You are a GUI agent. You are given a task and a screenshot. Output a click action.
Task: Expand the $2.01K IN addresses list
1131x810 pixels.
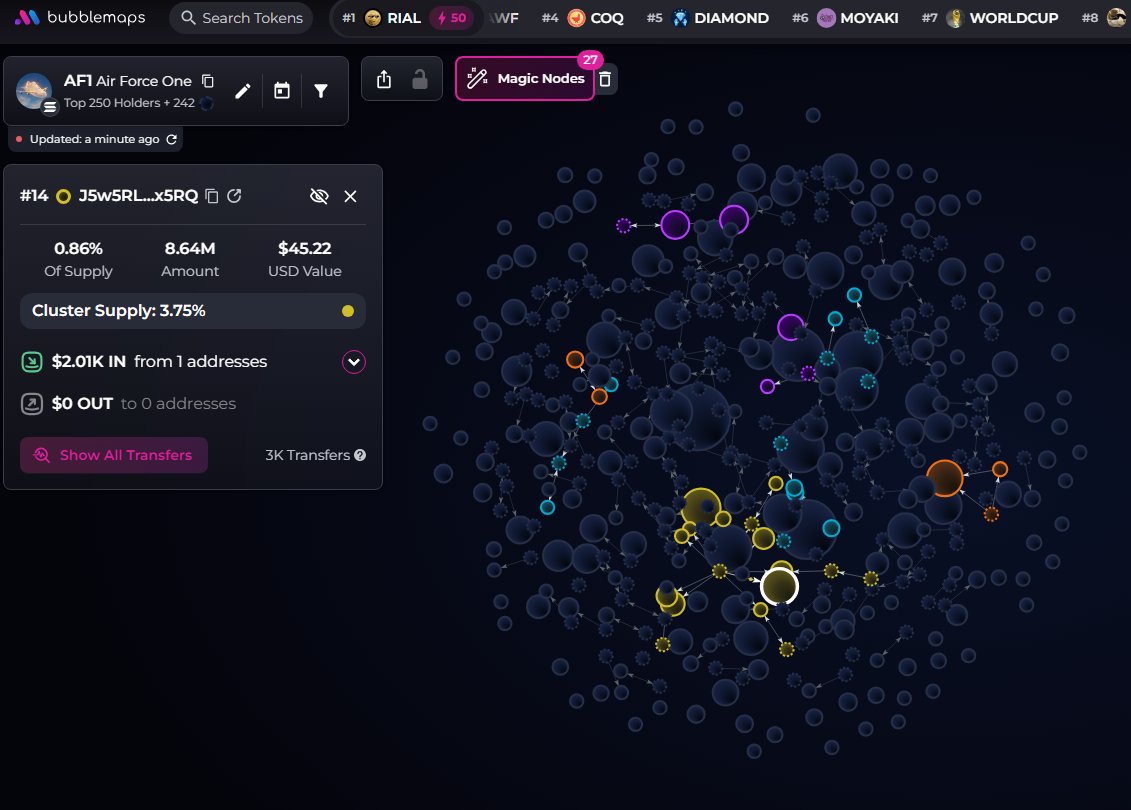click(x=353, y=361)
